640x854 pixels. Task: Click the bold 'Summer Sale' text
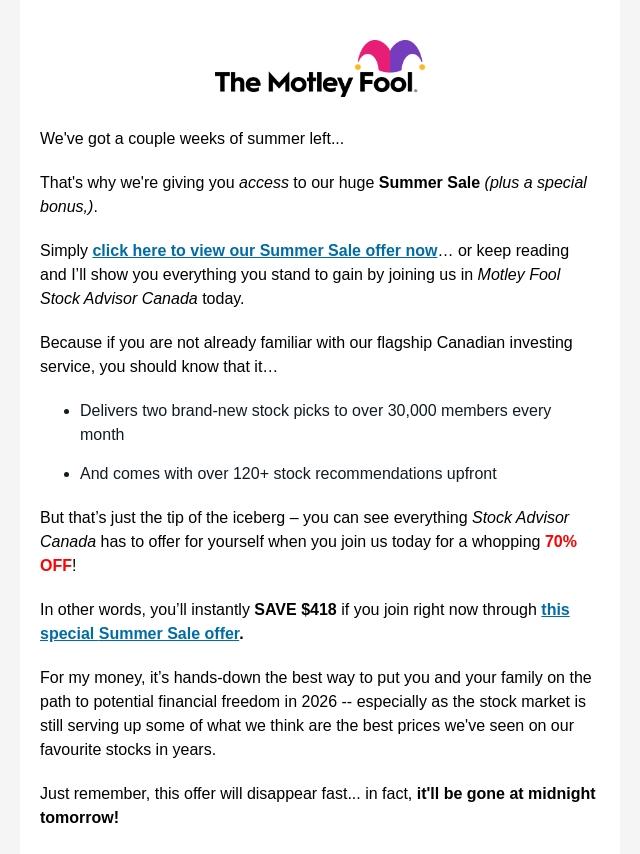tap(429, 182)
